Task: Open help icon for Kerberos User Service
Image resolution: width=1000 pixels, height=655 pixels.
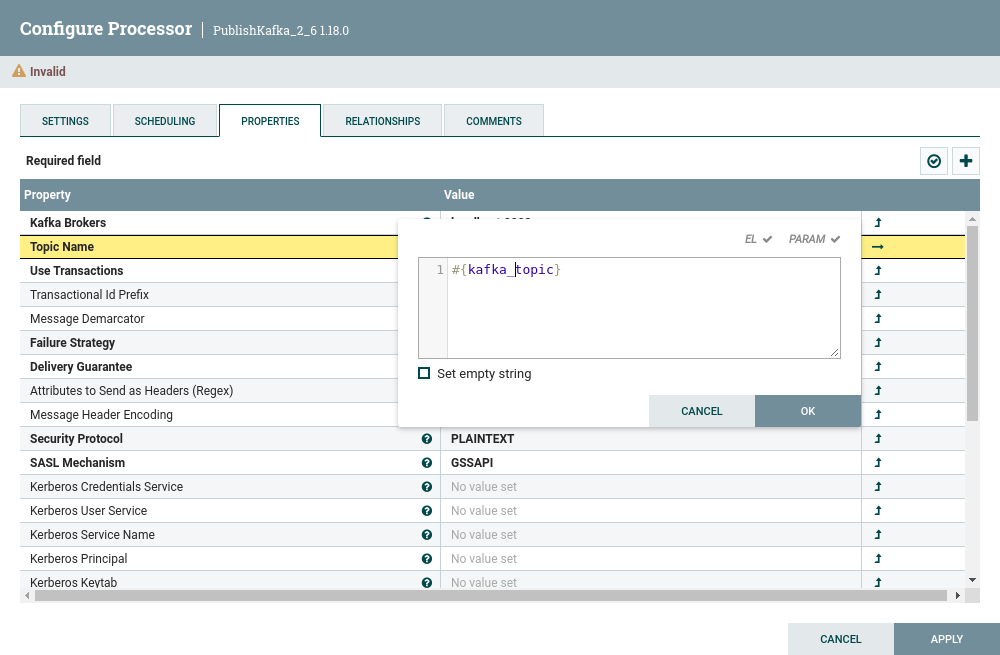Action: [427, 511]
